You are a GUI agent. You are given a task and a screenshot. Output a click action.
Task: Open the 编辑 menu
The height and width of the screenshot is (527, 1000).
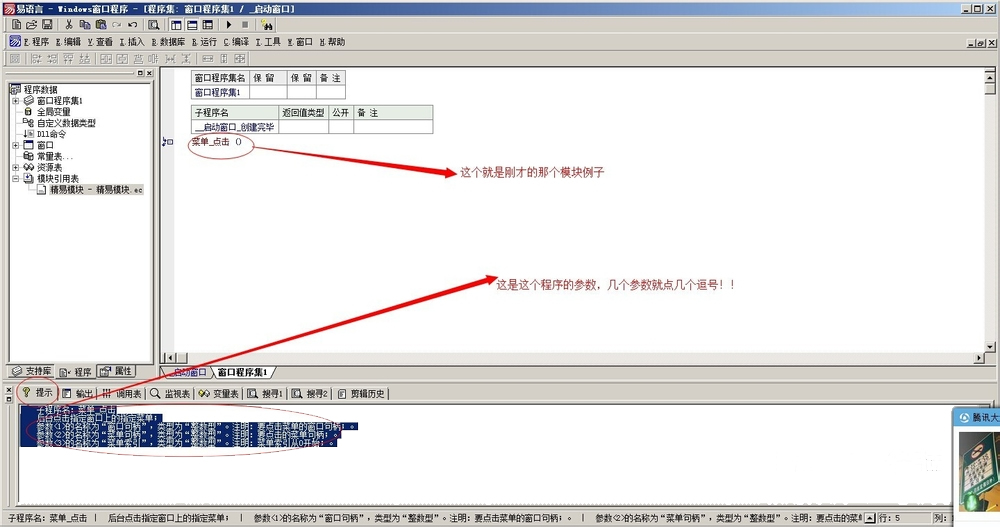[68, 41]
